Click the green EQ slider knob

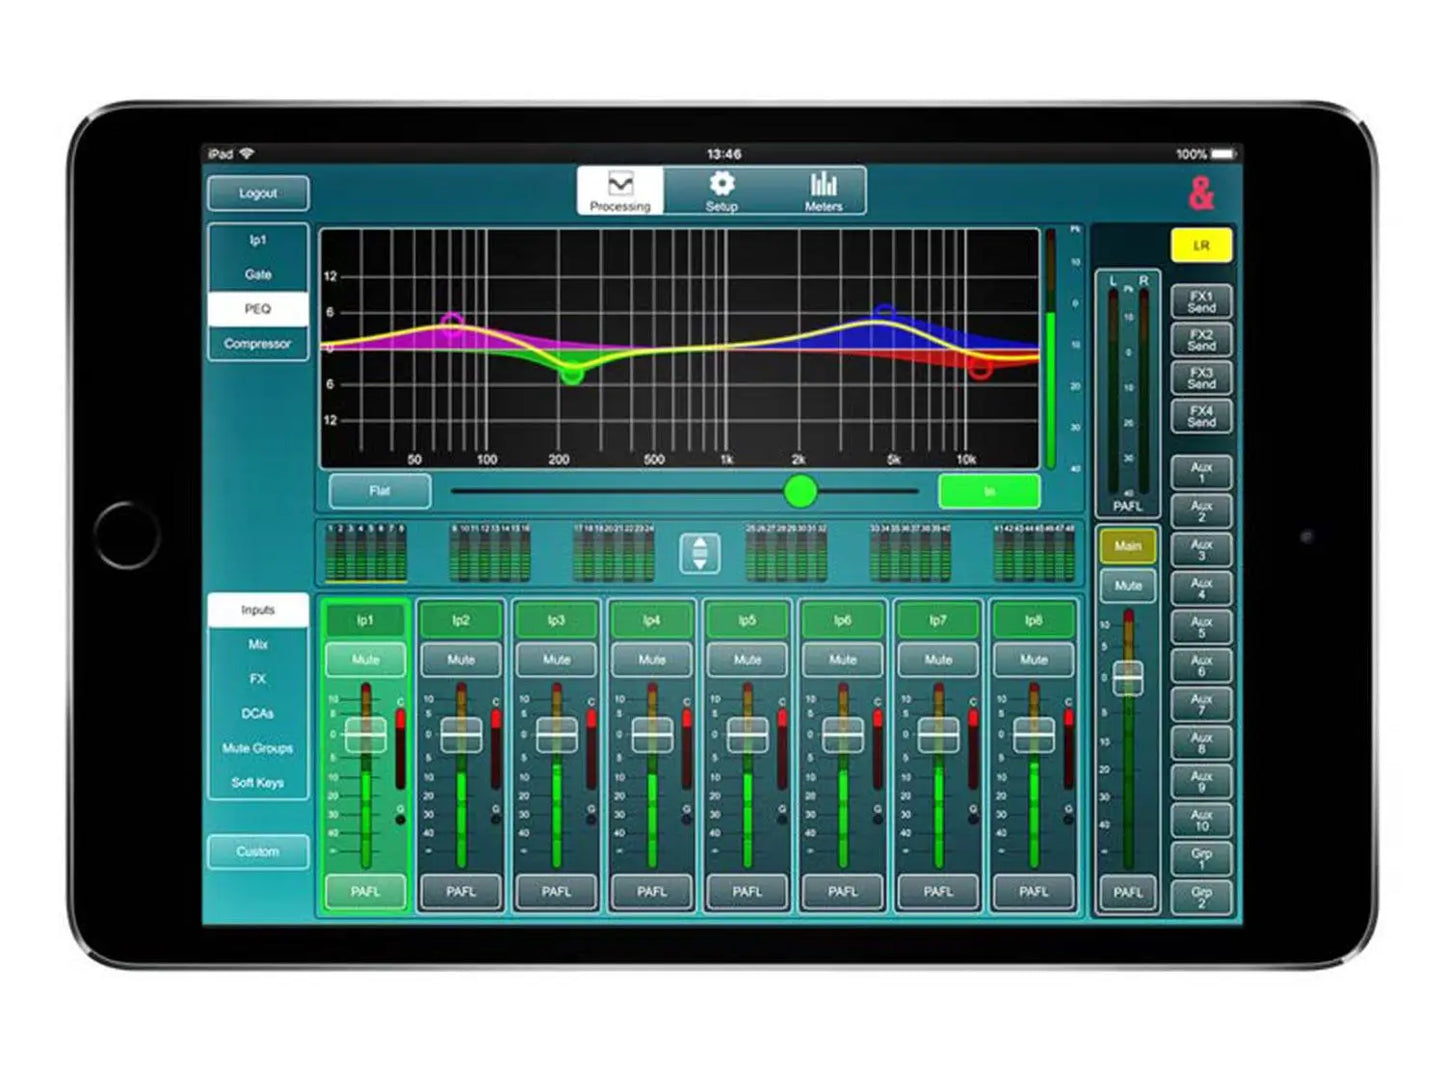[x=800, y=491]
